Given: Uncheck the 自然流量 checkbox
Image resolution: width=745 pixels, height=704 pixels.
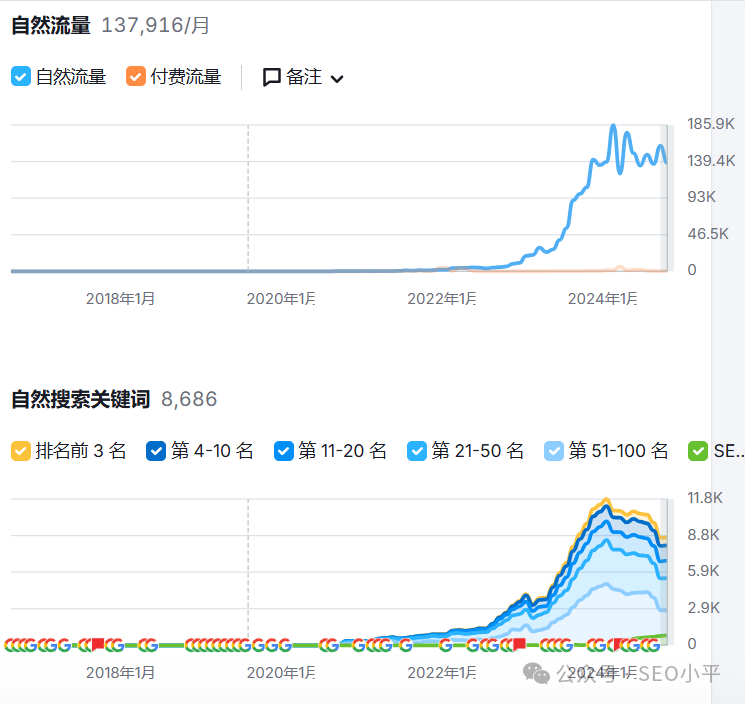Looking at the screenshot, I should [x=21, y=76].
